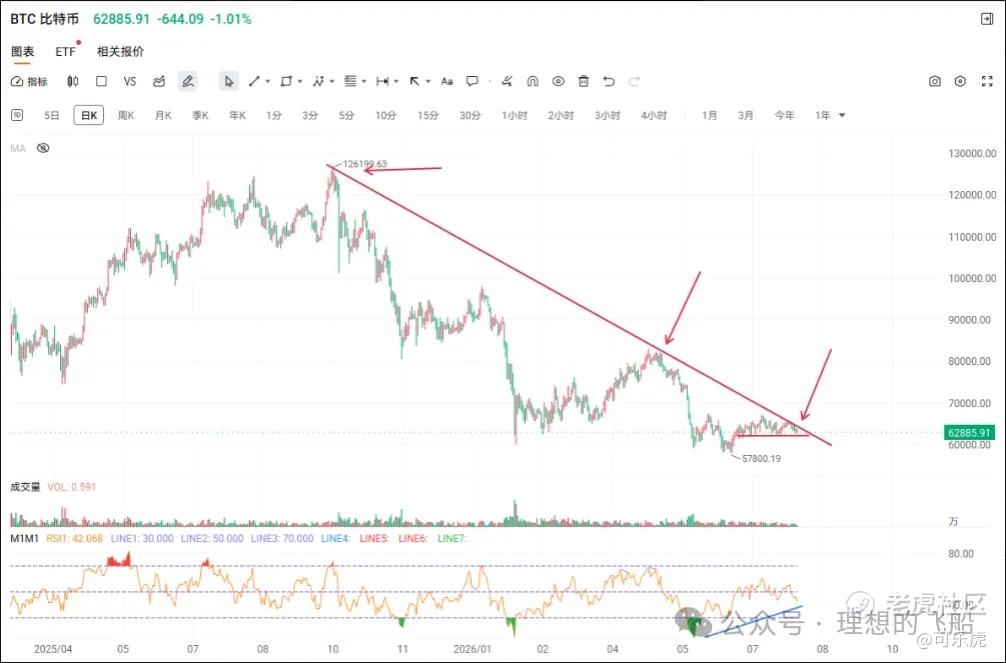The image size is (1006, 663).
Task: Click the square layout icon
Action: (101, 82)
